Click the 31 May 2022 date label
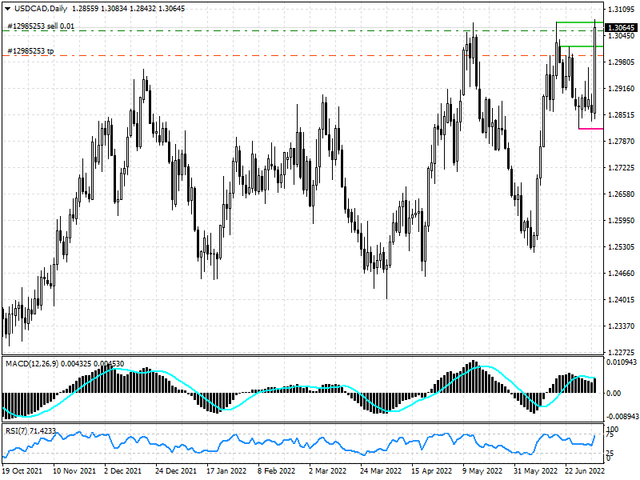The height and width of the screenshot is (480, 640). pyautogui.click(x=535, y=471)
